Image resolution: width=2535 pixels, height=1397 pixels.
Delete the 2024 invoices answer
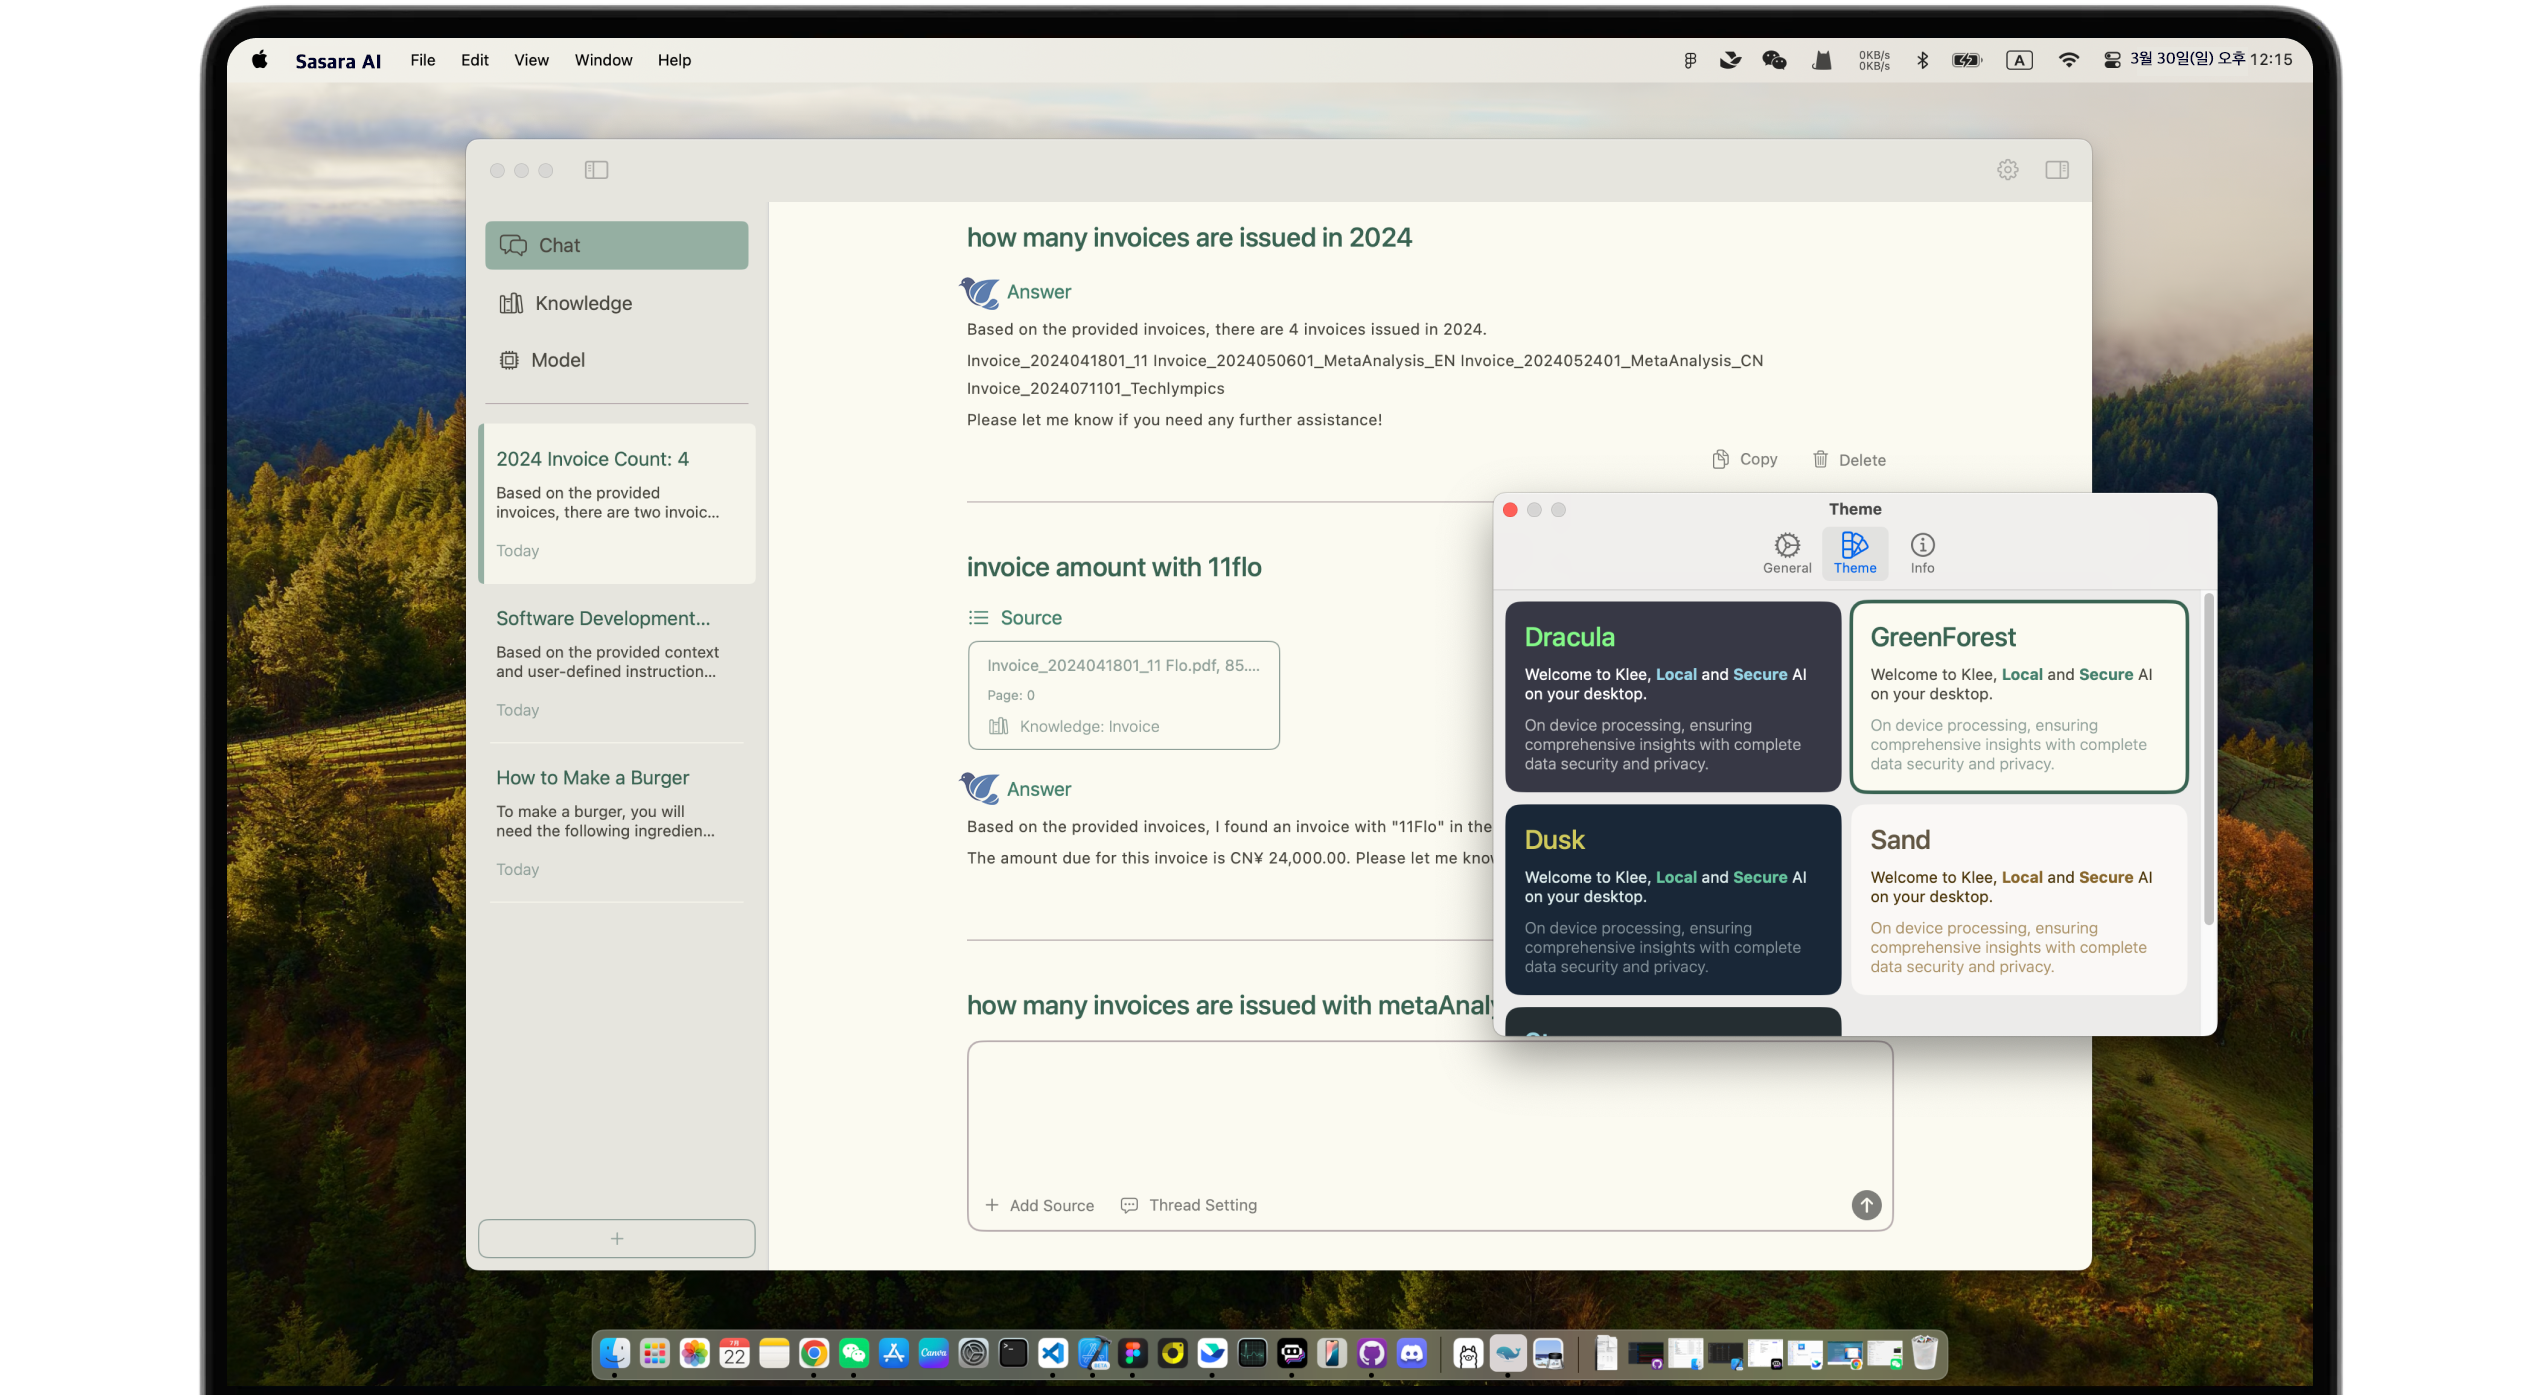coord(1849,460)
